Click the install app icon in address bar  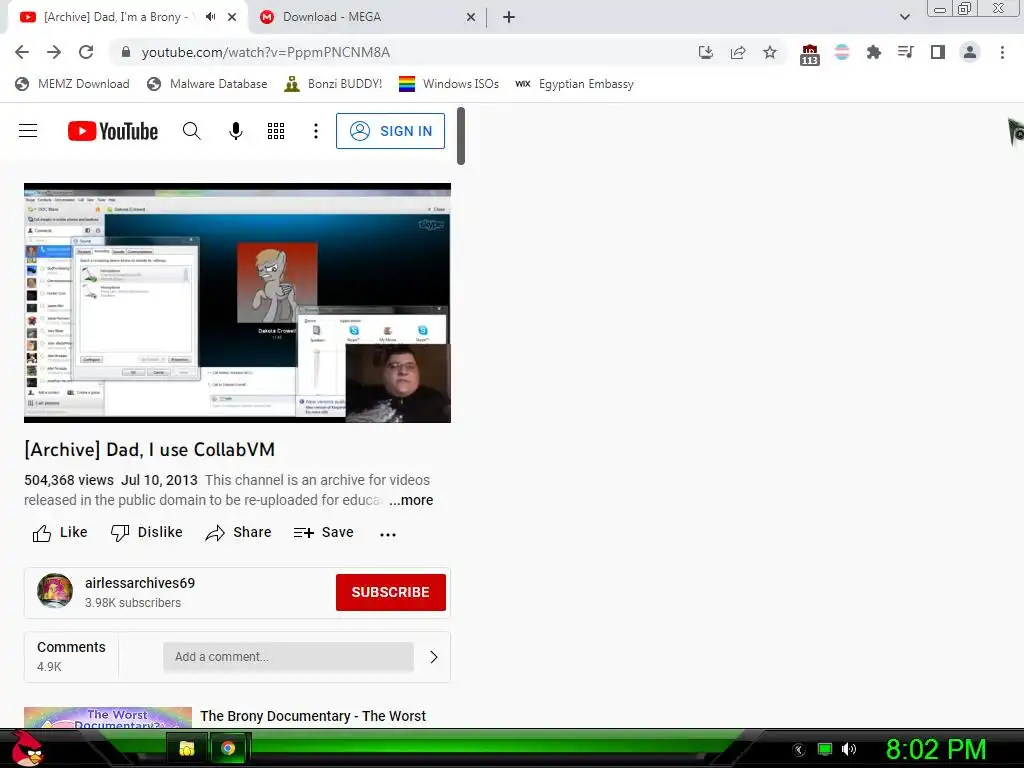[x=705, y=52]
